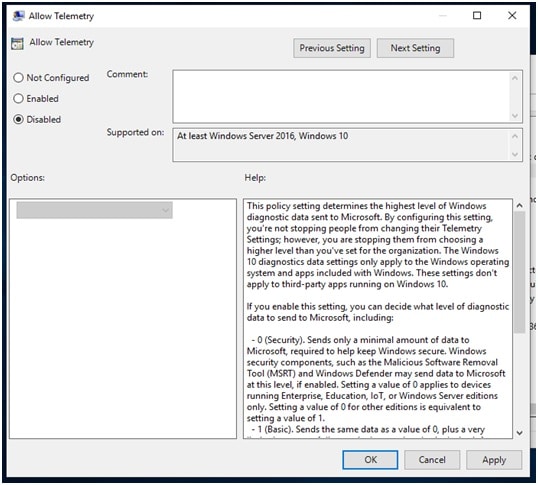Click the 'Supported on:' label
Viewport: 538px width, 485px height.
tap(135, 132)
